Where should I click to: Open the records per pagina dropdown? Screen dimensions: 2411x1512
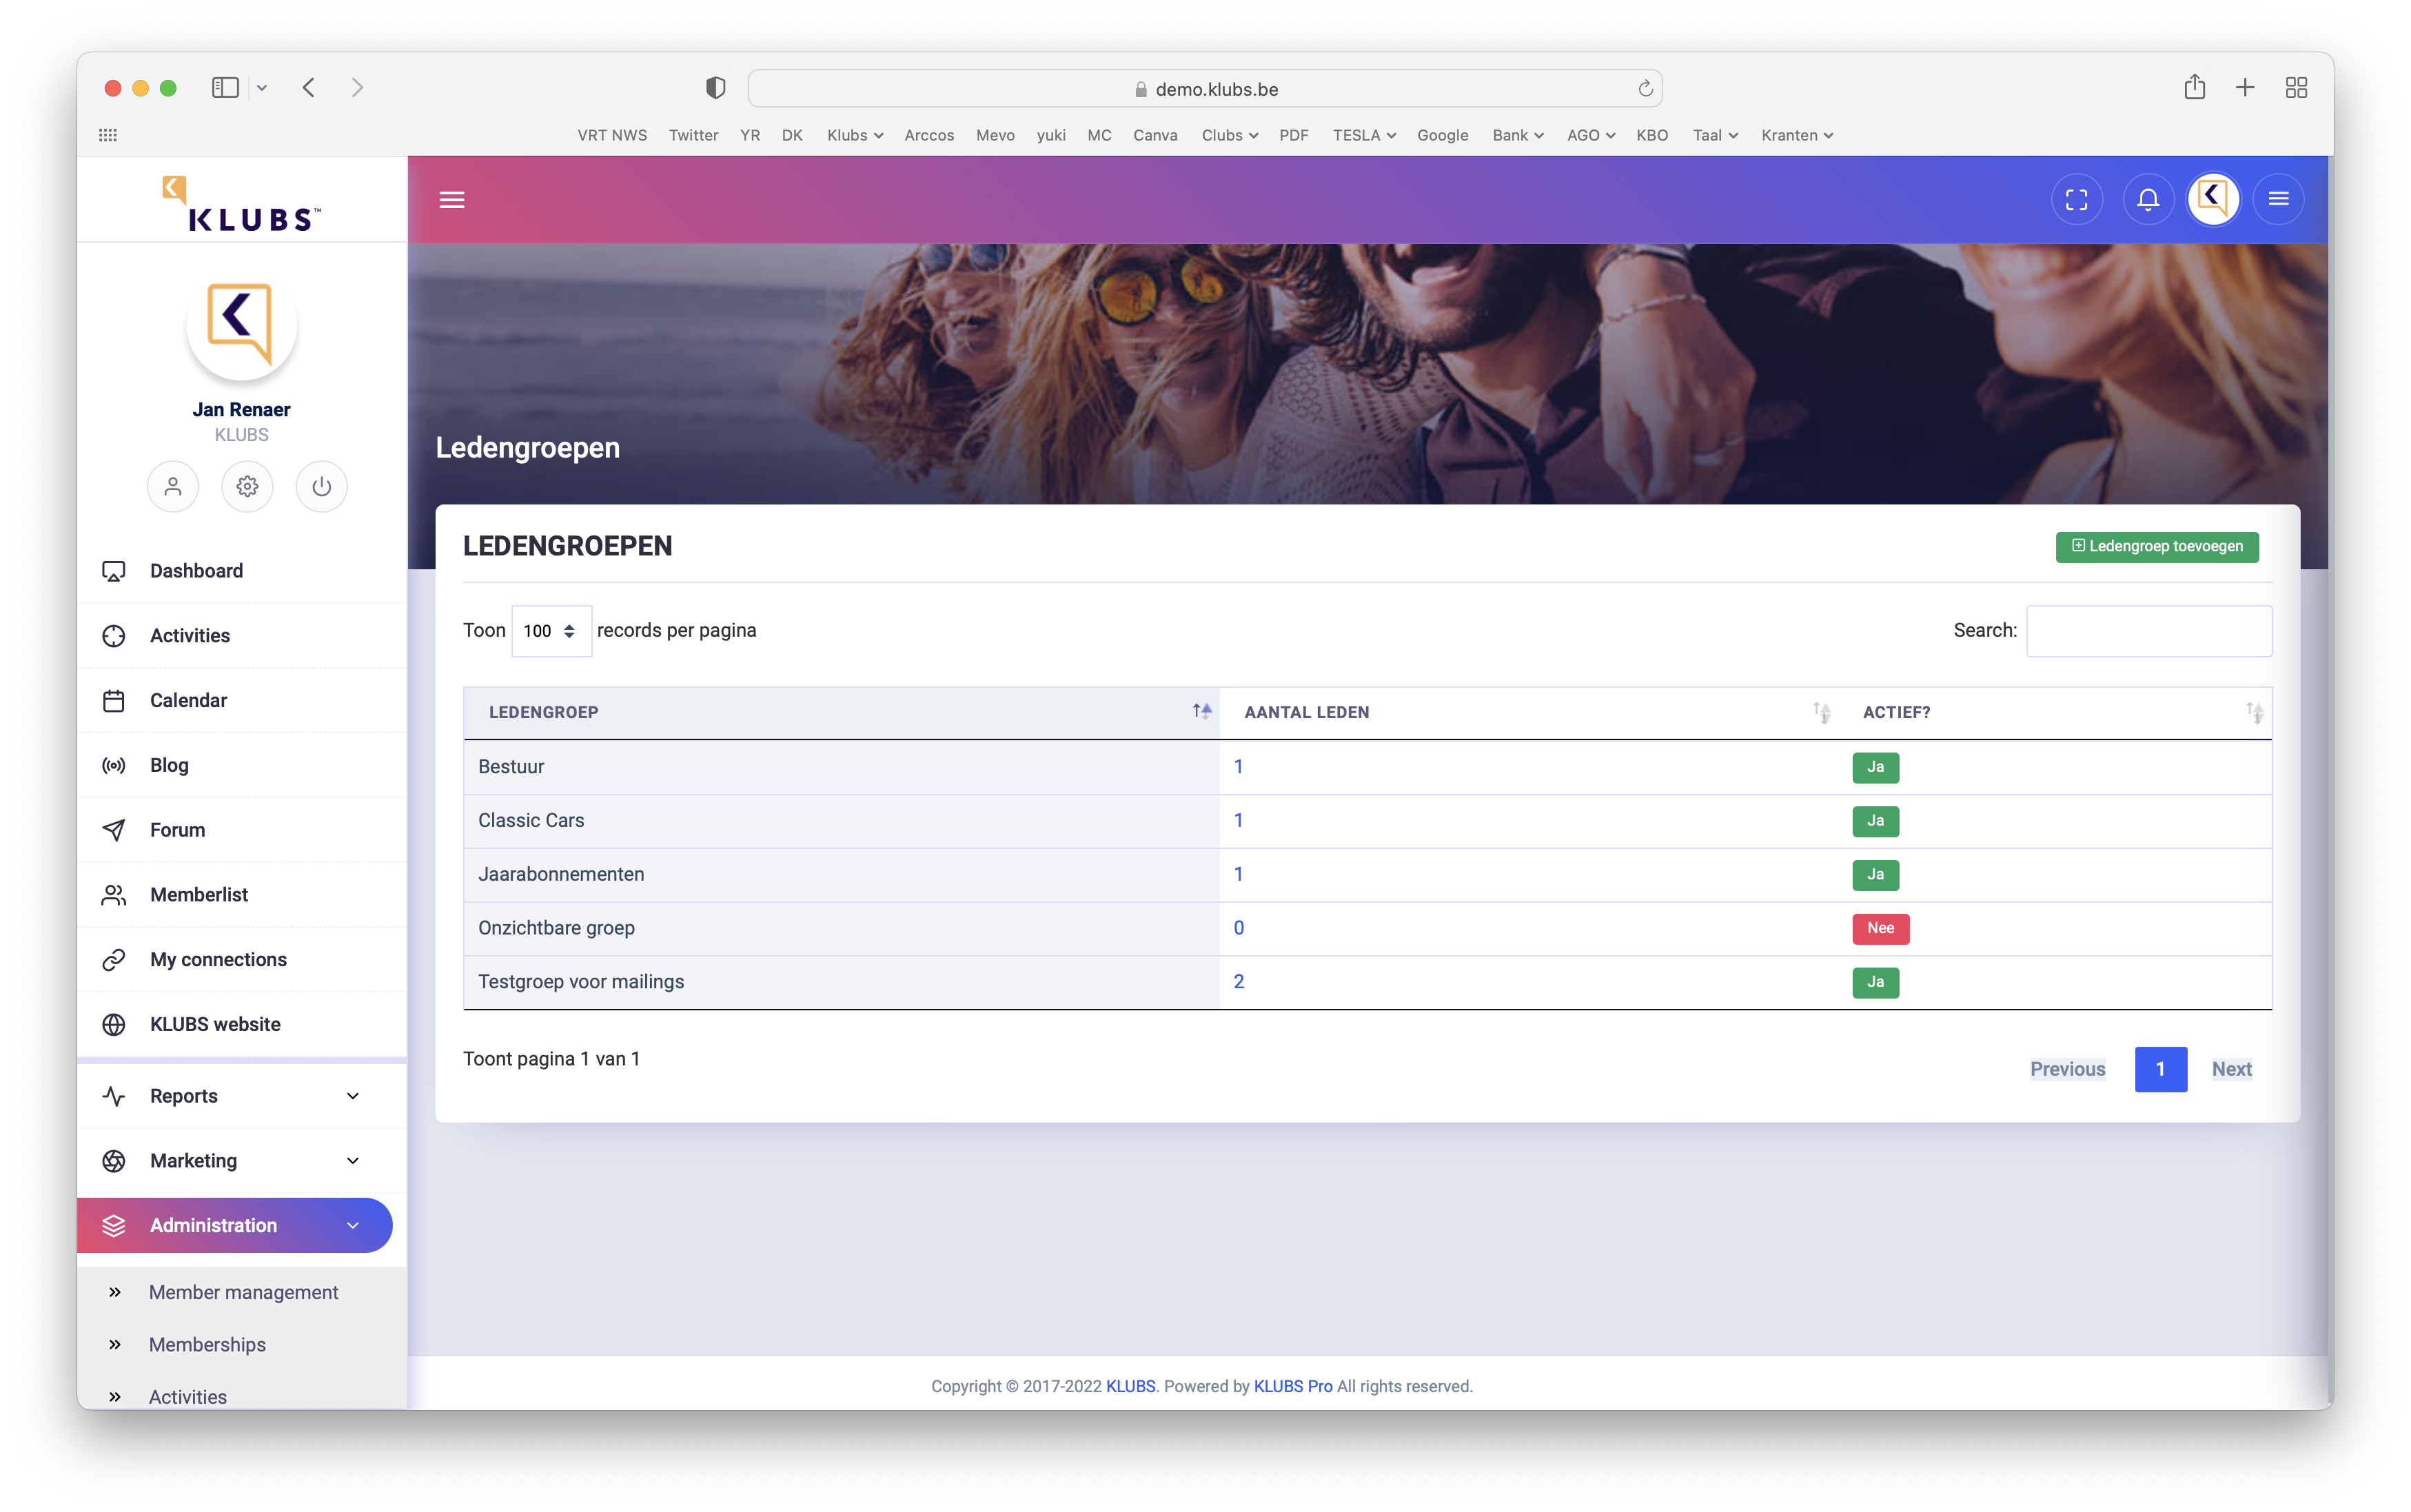[x=551, y=631]
